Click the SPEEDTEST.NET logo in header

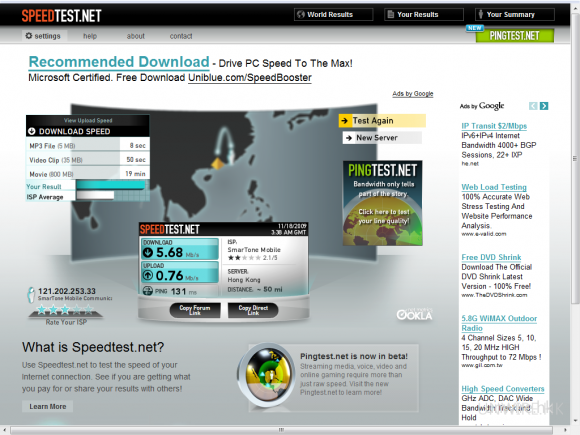(x=61, y=16)
